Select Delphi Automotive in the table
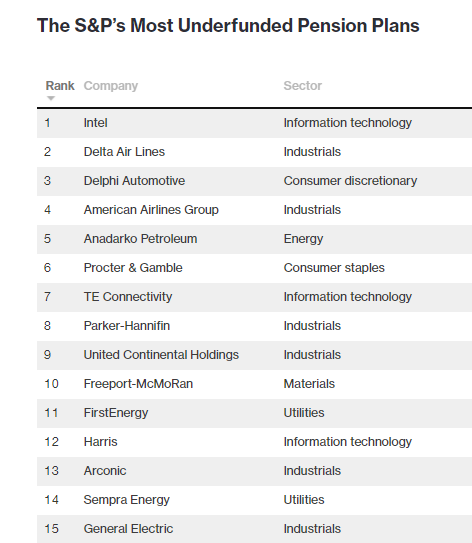 click(134, 181)
